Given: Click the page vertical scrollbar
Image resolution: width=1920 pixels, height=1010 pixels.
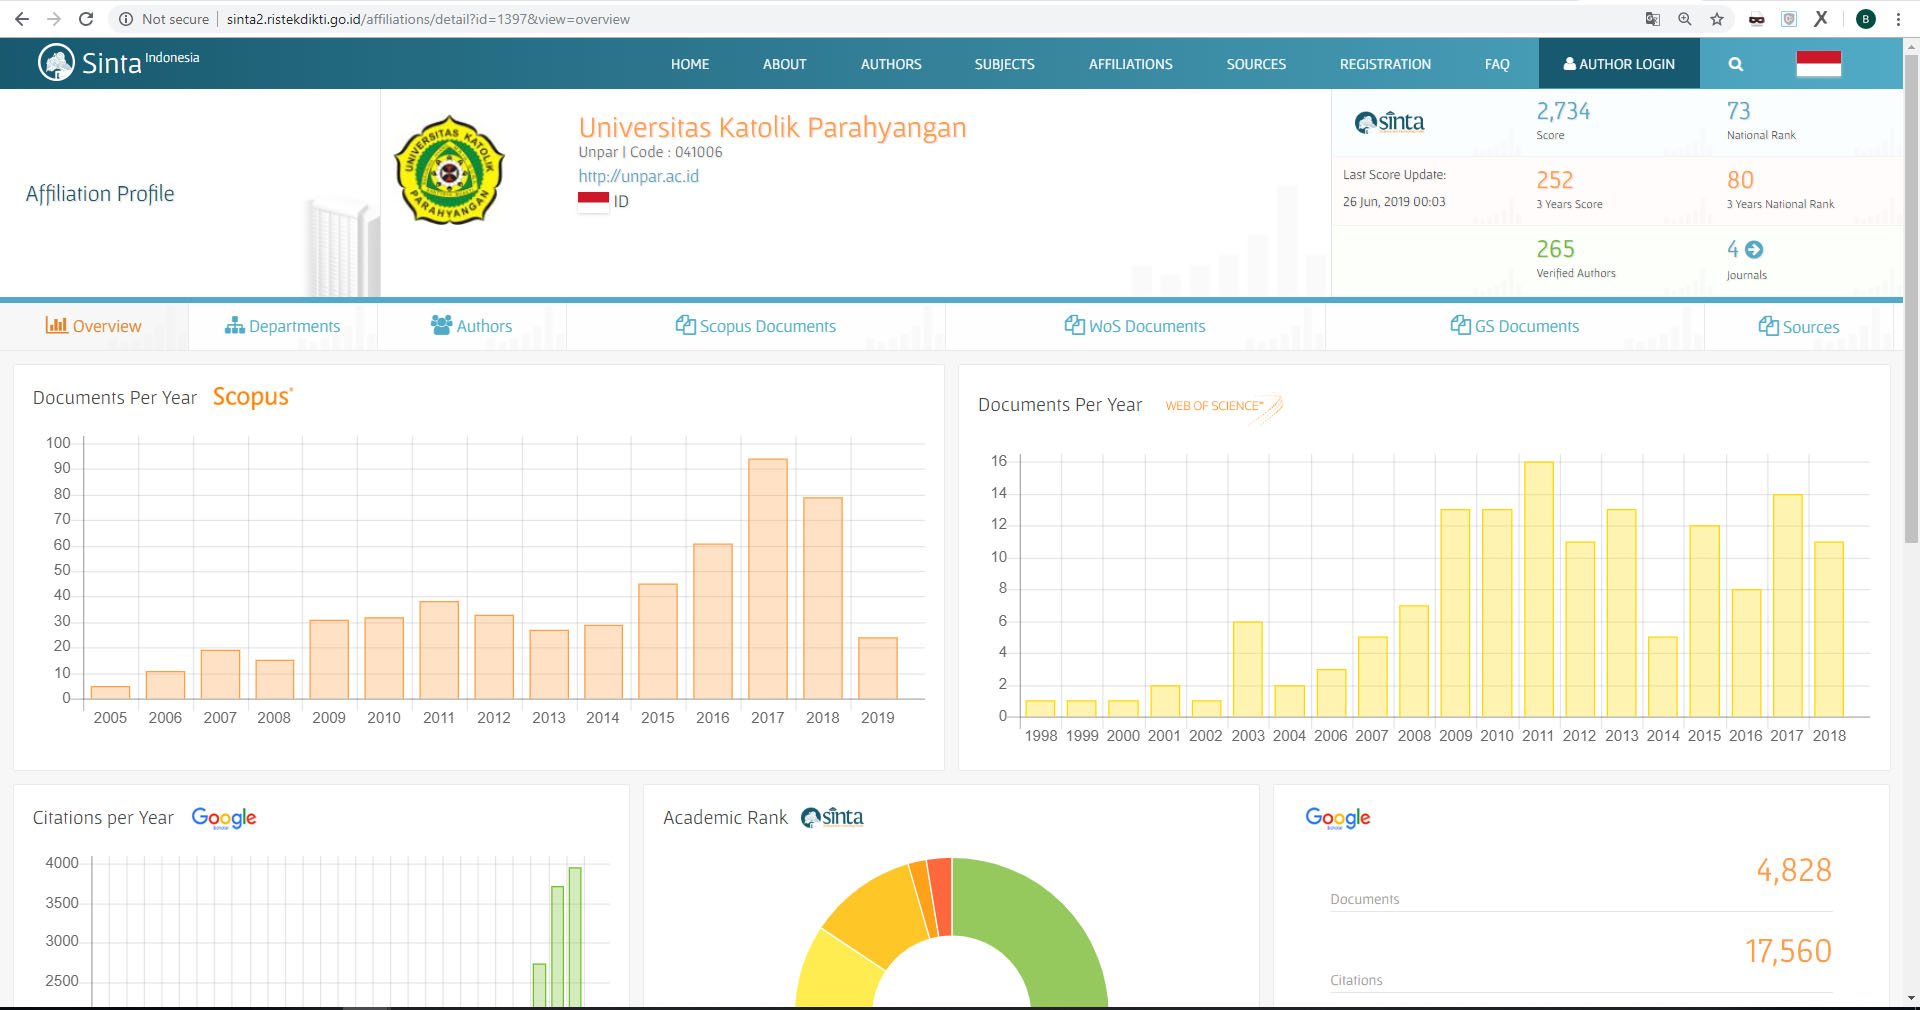Looking at the screenshot, I should click(x=1911, y=300).
